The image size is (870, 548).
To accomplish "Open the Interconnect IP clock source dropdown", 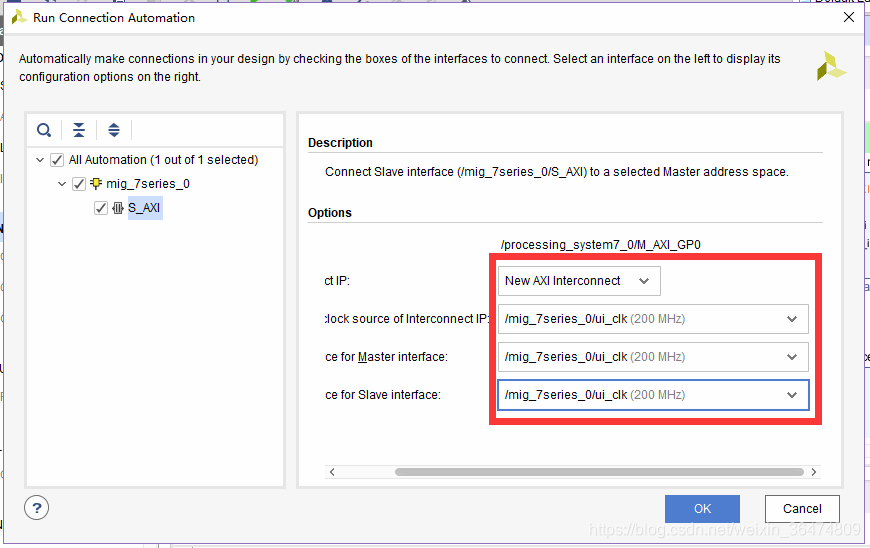I will click(652, 319).
